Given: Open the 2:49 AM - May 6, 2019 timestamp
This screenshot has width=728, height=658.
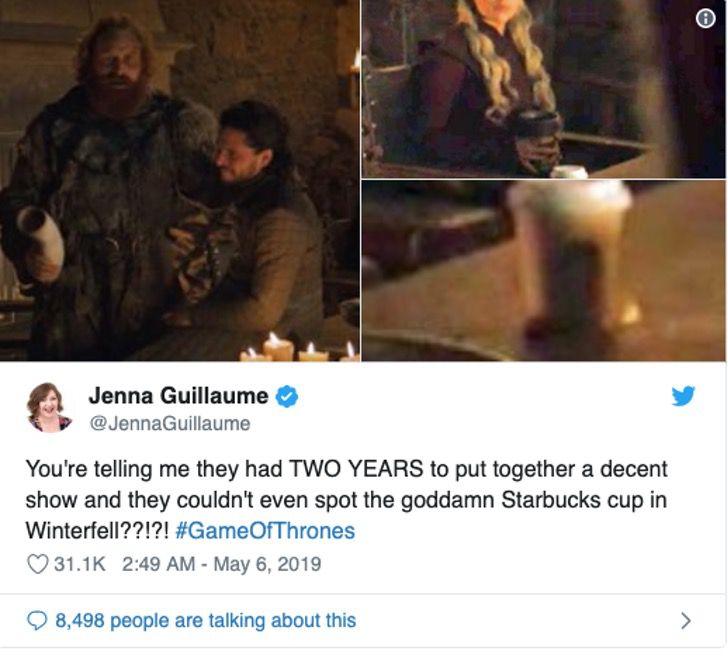Looking at the screenshot, I should tap(221, 564).
